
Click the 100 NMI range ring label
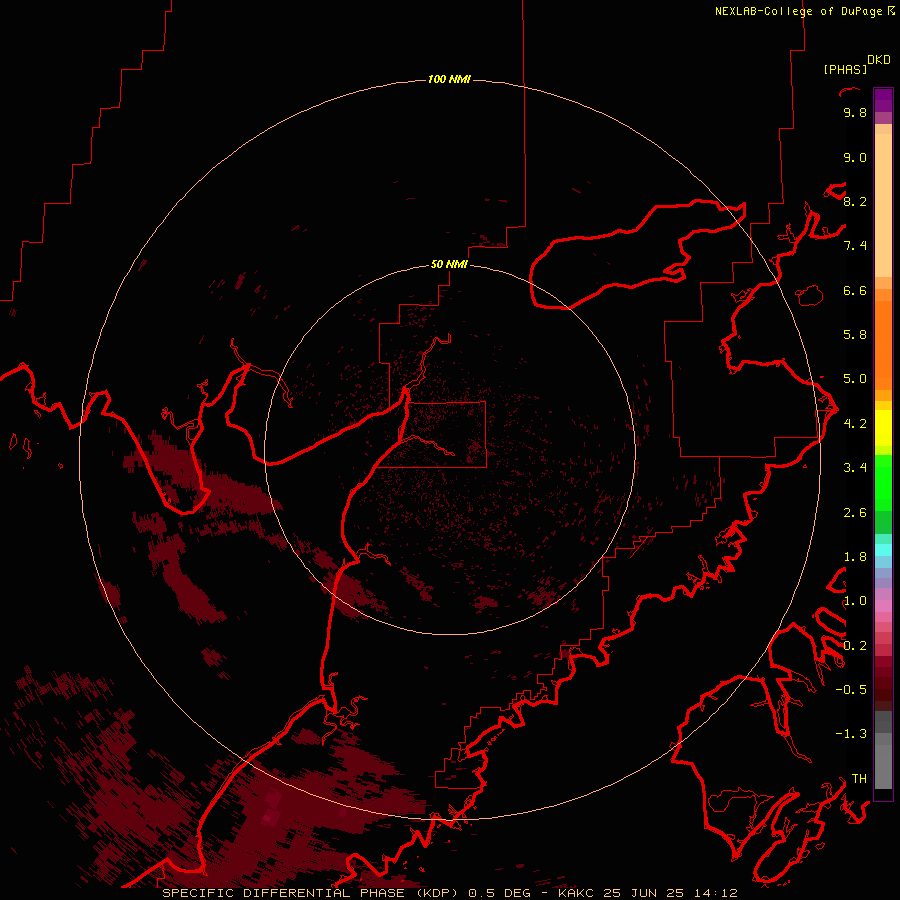pos(449,79)
